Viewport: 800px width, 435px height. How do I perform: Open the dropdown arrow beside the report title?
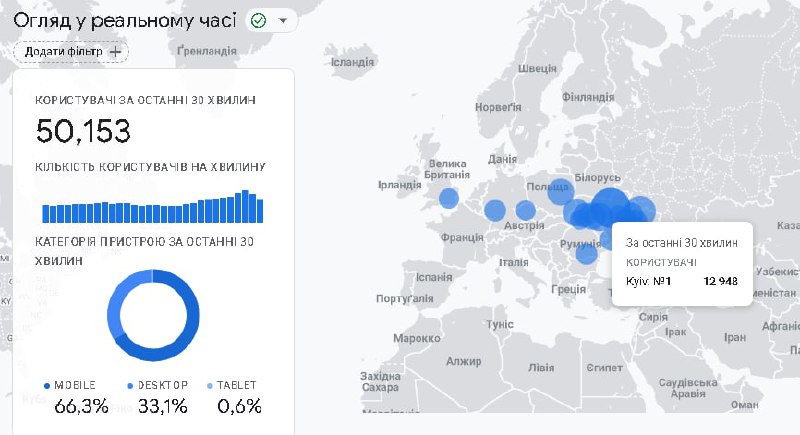[283, 21]
